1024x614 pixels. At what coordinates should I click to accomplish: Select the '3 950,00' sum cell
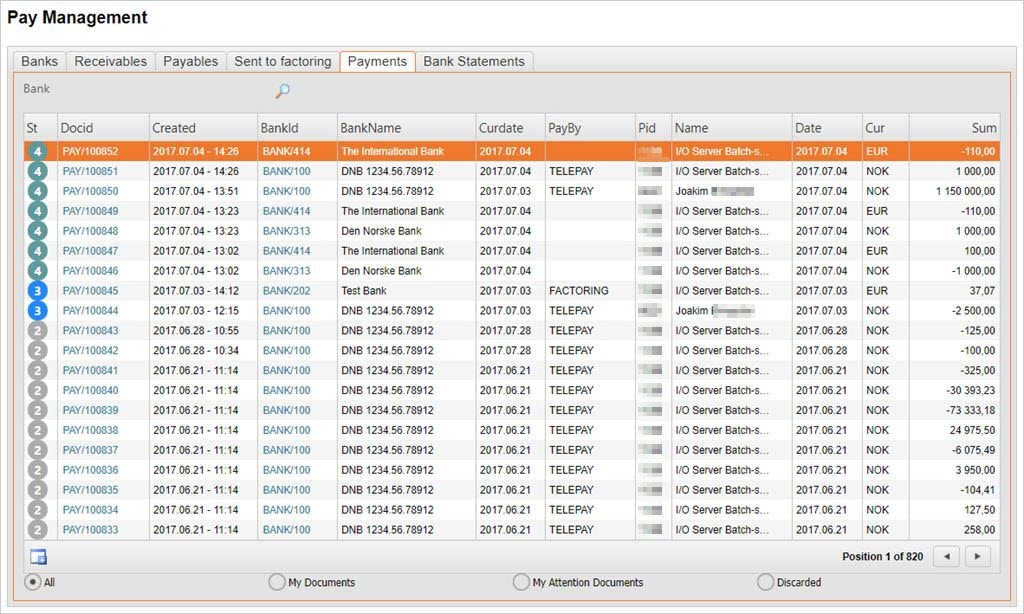(954, 470)
